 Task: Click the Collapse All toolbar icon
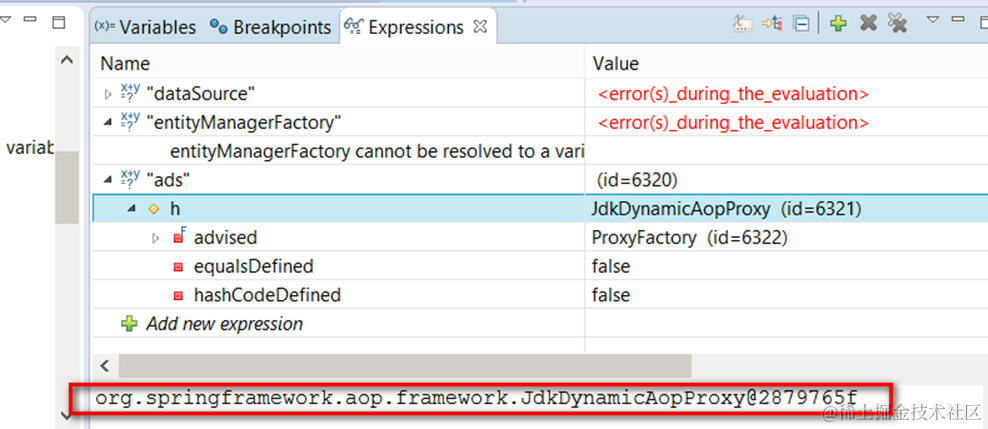801,24
